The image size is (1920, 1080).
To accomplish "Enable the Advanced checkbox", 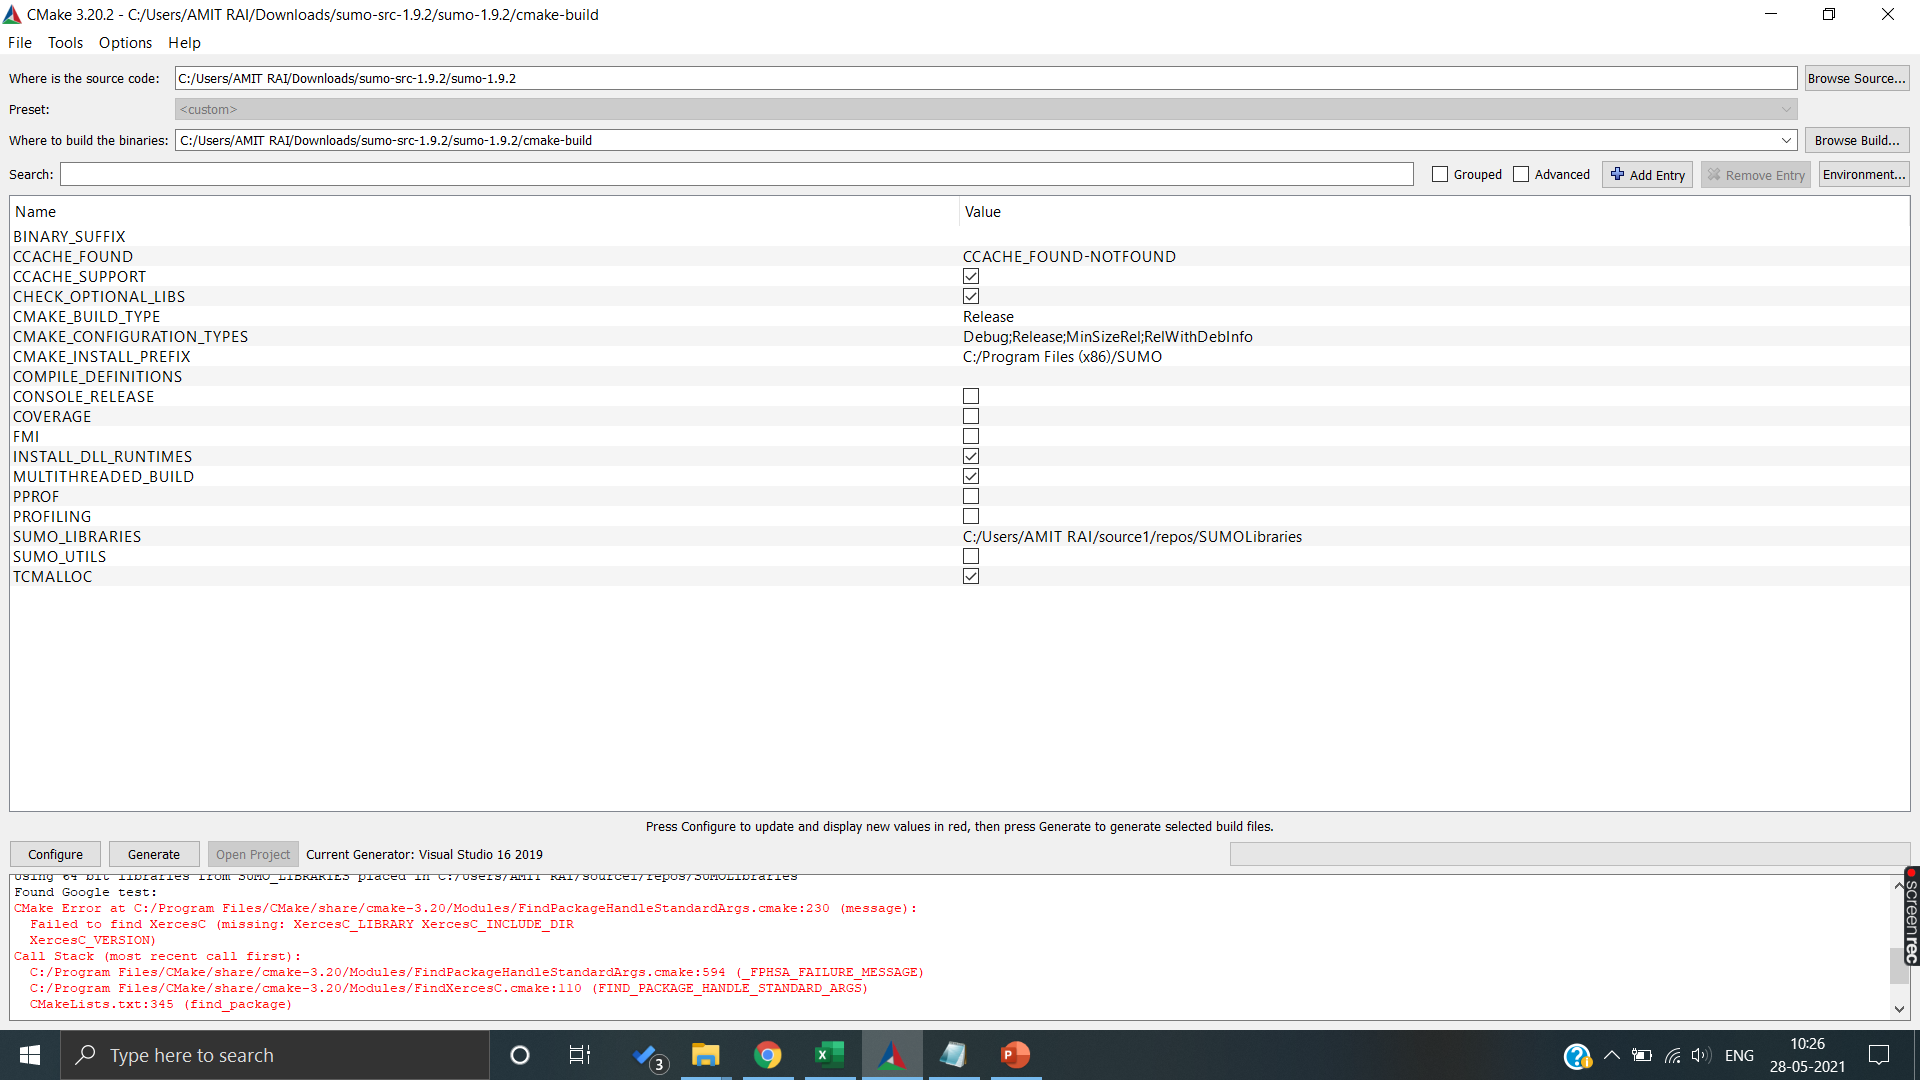I will pyautogui.click(x=1521, y=174).
